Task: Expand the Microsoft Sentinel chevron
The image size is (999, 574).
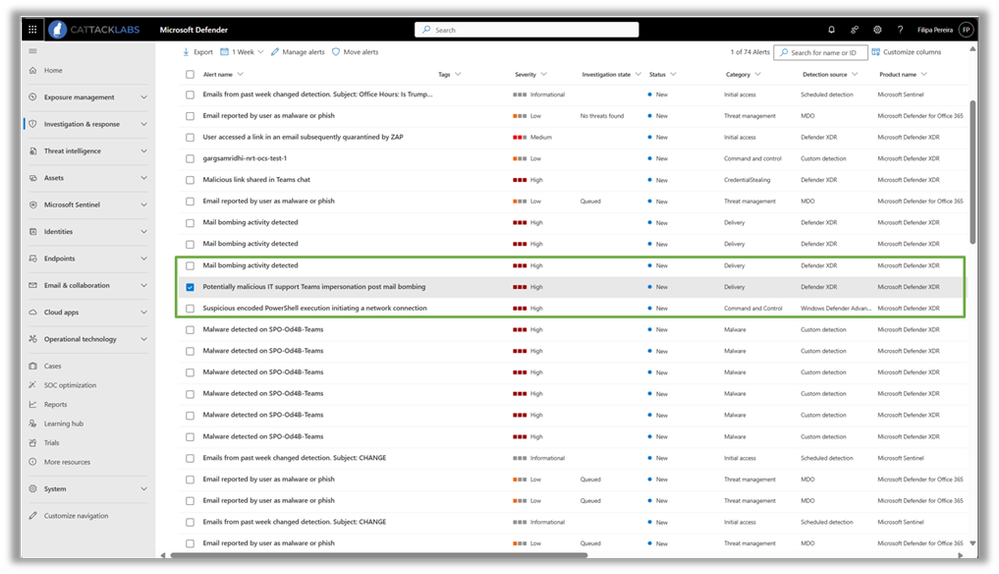Action: pyautogui.click(x=144, y=204)
